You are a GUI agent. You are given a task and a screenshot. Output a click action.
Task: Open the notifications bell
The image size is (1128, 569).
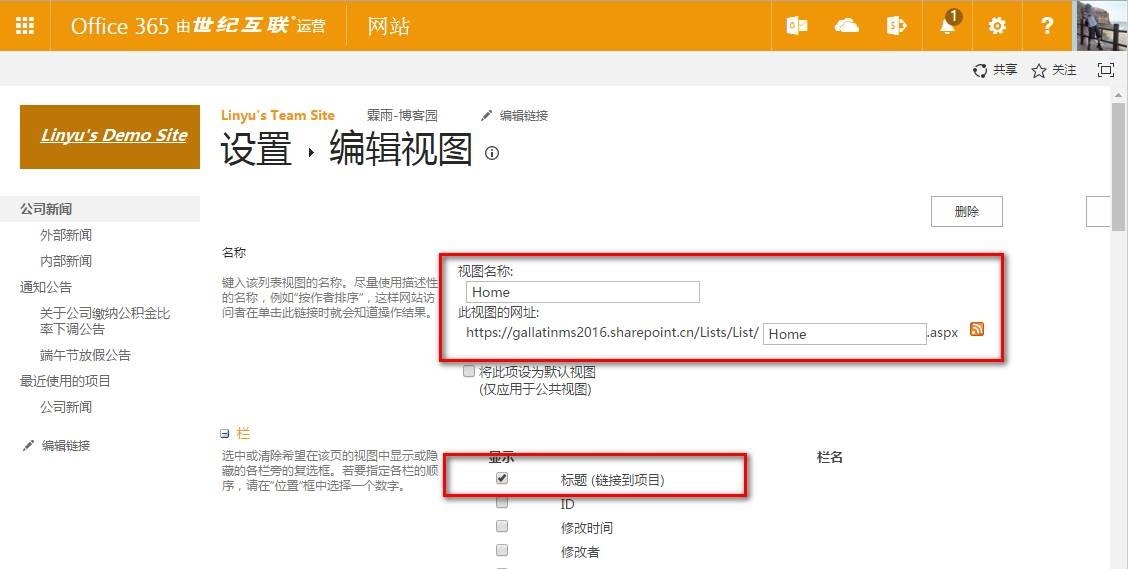(x=948, y=26)
